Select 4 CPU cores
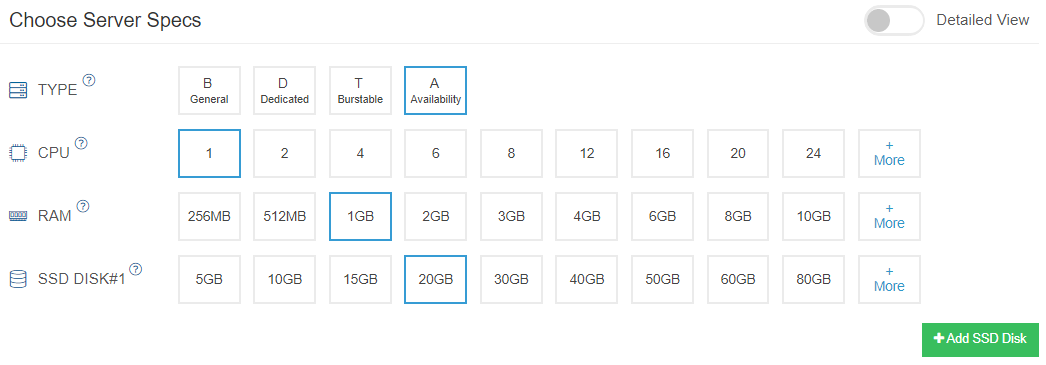This screenshot has width=1046, height=365. [360, 153]
